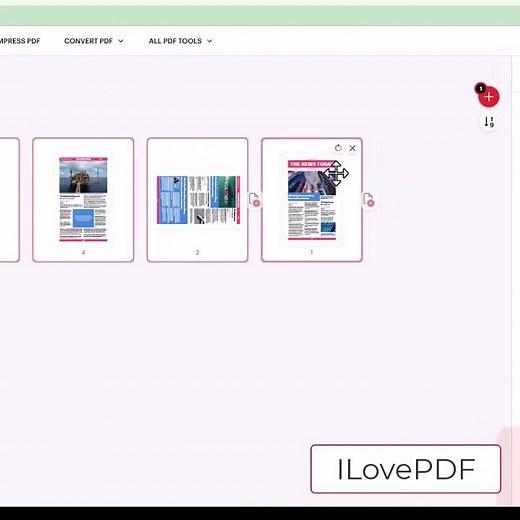
Task: Click the page number 1 label
Action: pos(312,252)
